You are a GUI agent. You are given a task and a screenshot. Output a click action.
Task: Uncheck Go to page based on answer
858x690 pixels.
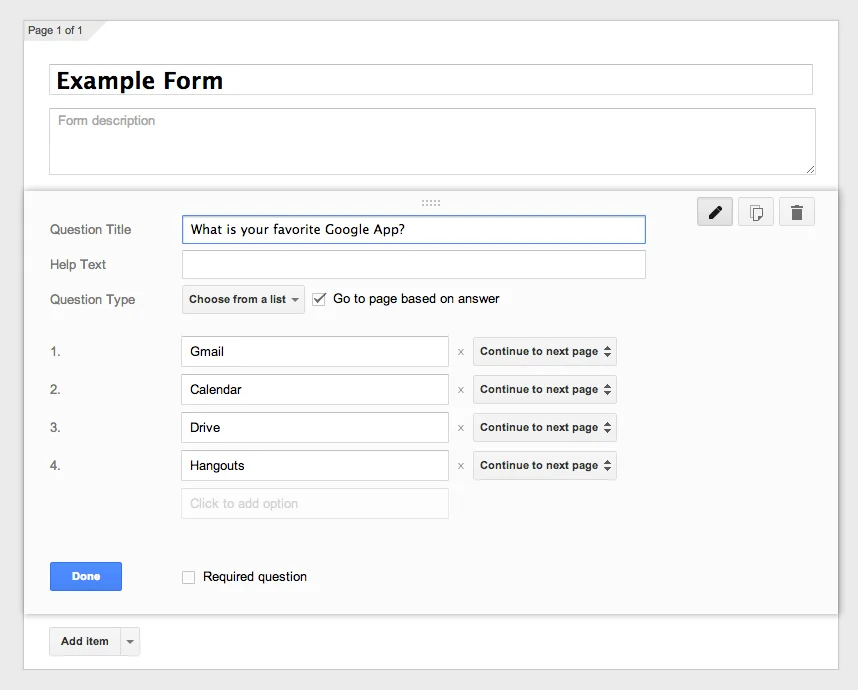(319, 299)
